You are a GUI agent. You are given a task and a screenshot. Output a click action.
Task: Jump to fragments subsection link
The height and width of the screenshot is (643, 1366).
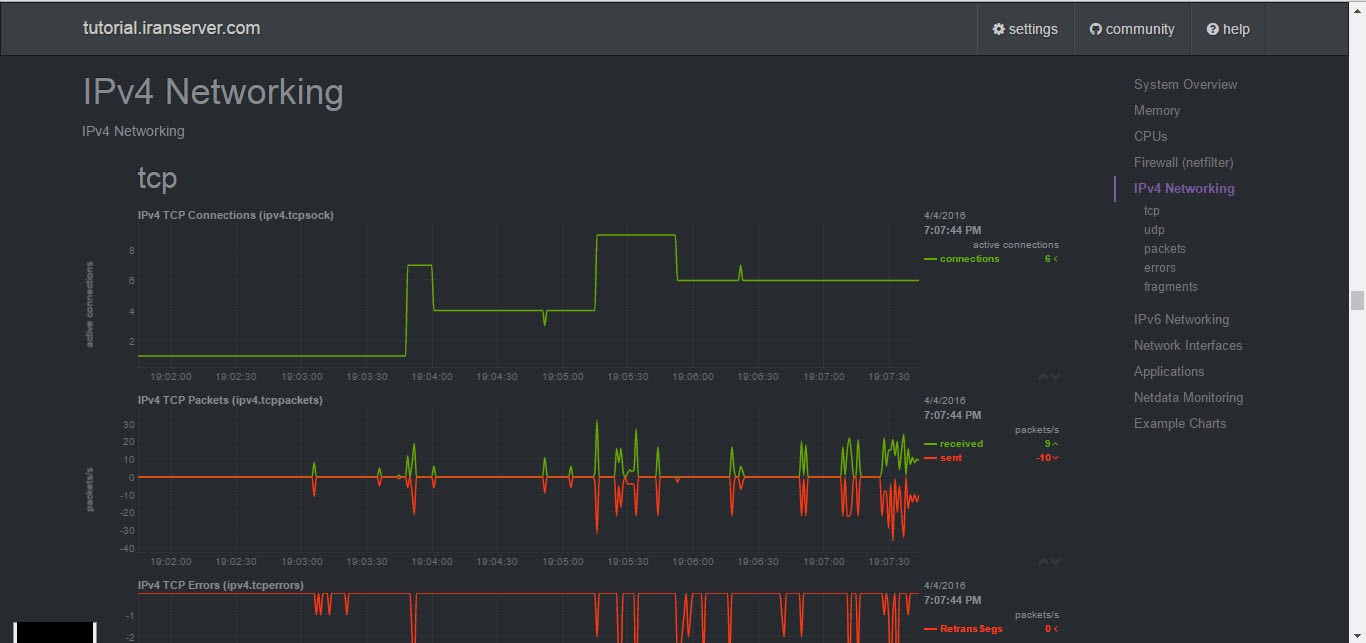tap(1170, 287)
